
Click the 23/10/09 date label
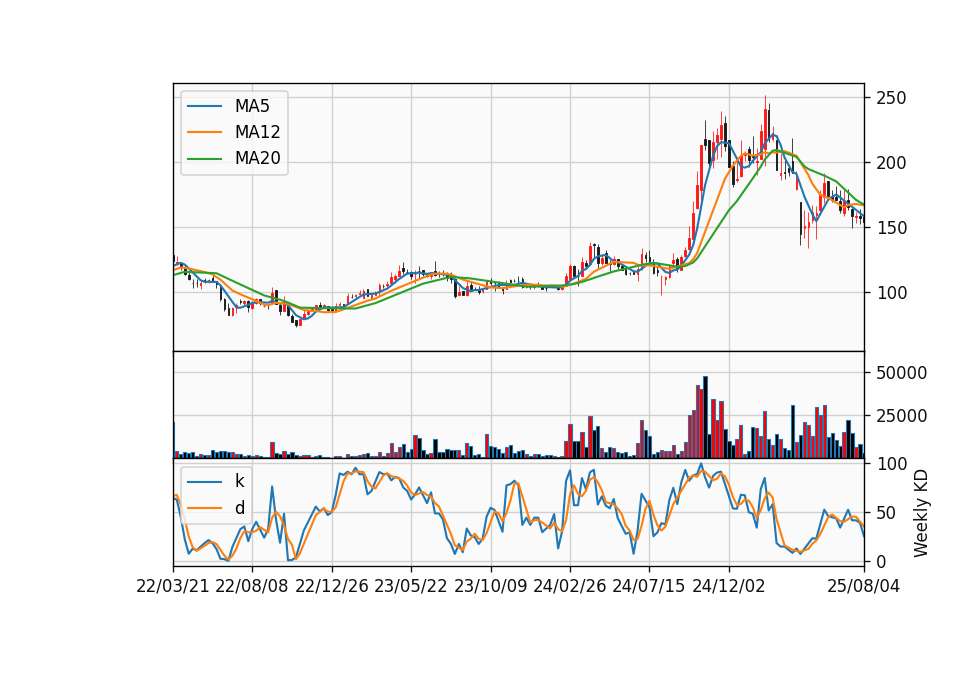pos(490,586)
